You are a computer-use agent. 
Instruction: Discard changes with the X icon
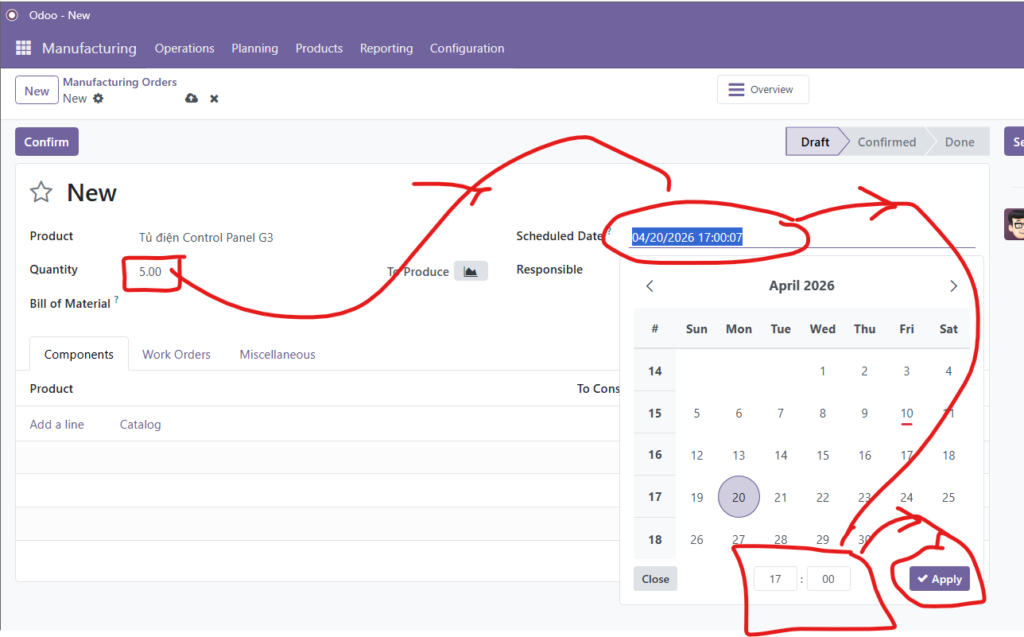pyautogui.click(x=214, y=99)
